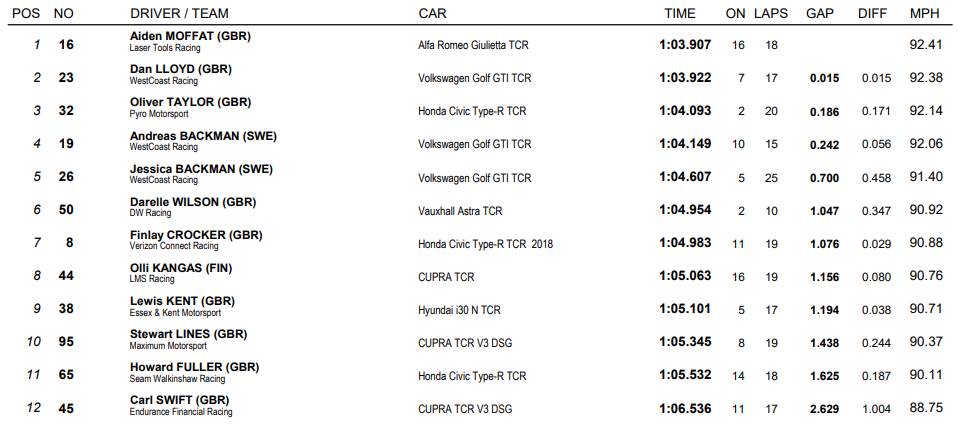Select the MPH column header

point(924,13)
